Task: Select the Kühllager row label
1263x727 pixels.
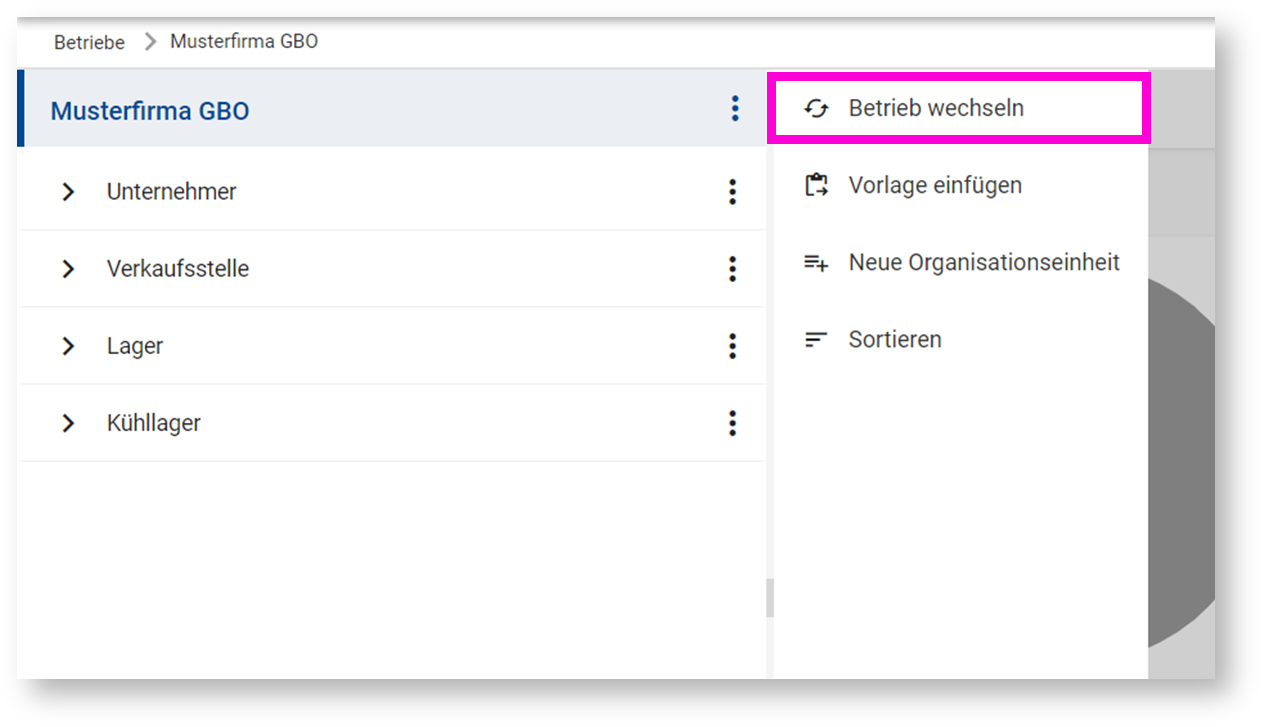Action: click(x=154, y=423)
